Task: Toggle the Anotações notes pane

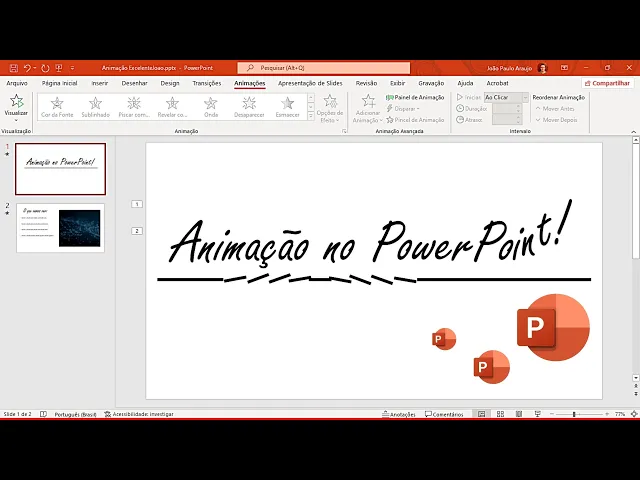Action: click(399, 414)
